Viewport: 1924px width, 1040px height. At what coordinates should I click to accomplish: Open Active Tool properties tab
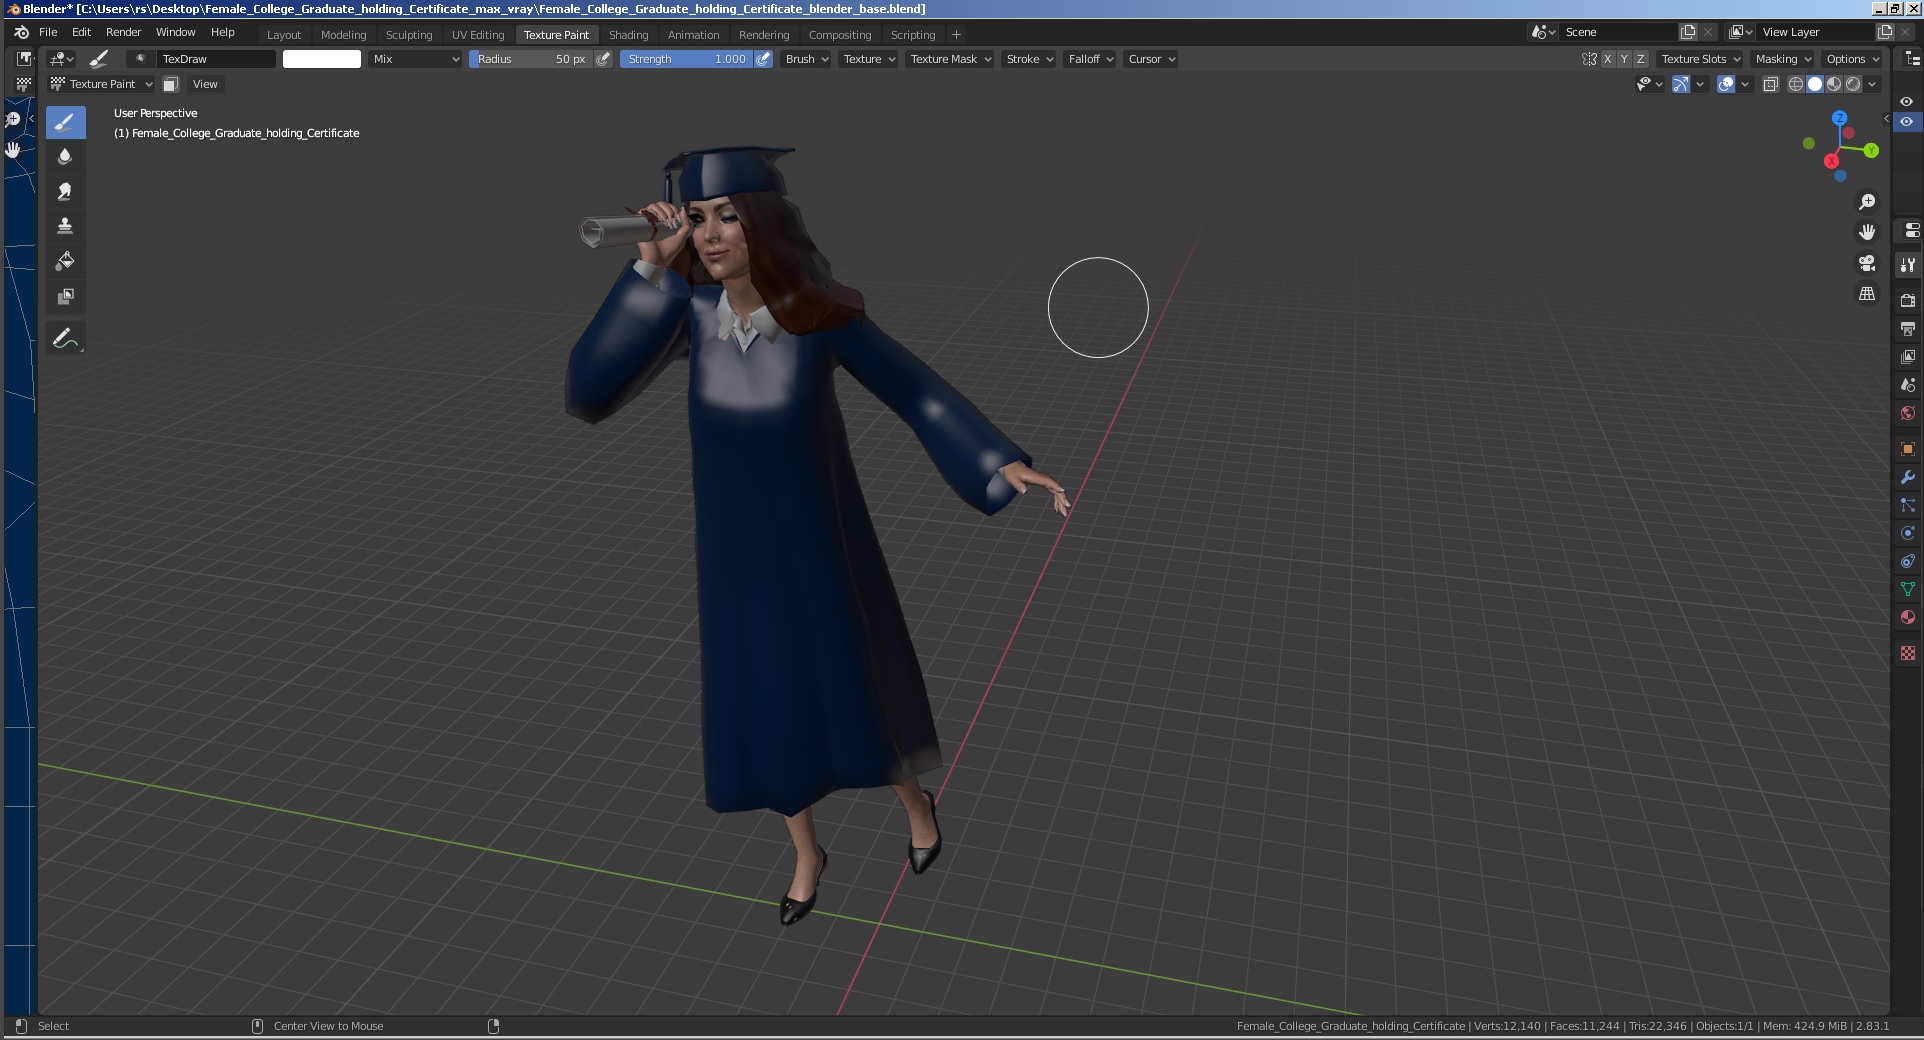tap(1908, 265)
